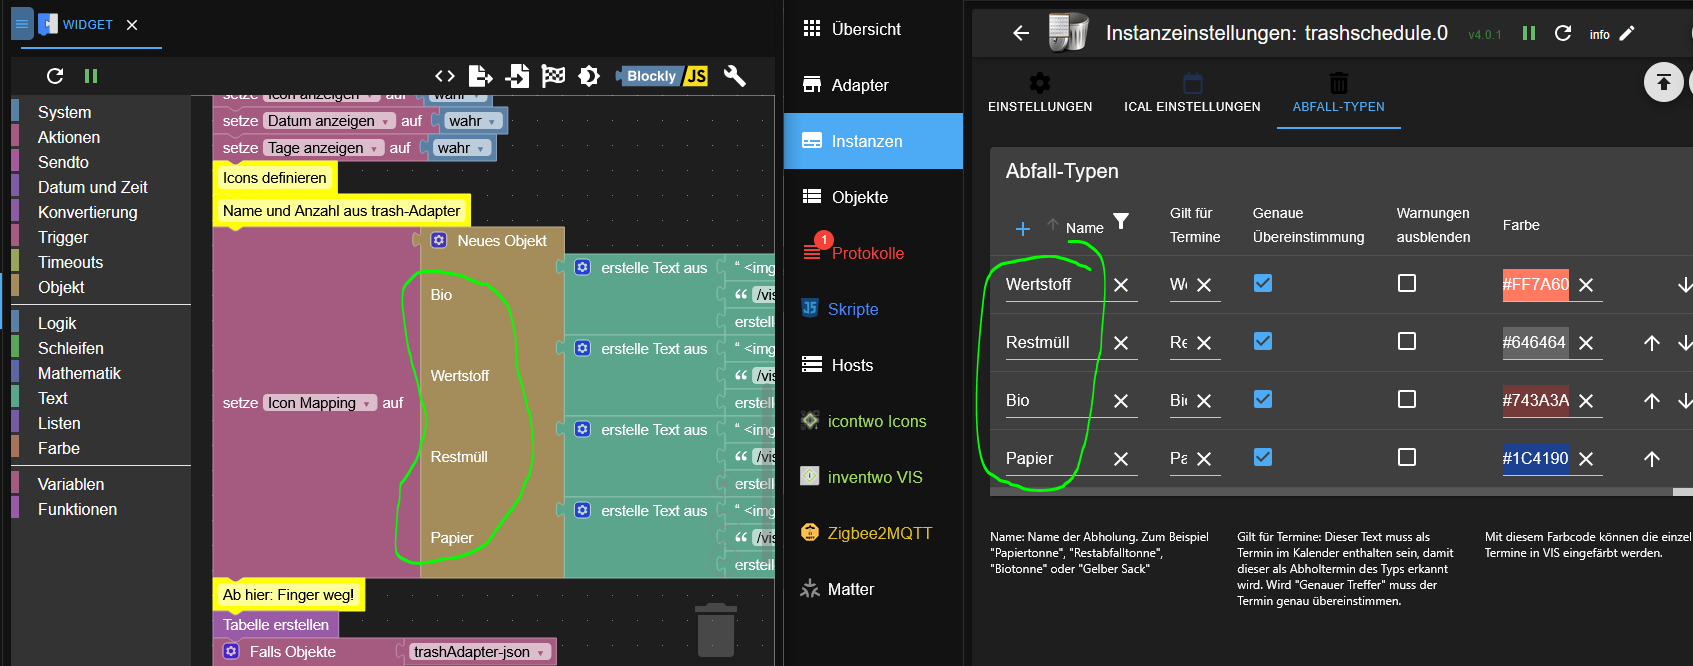Image resolution: width=1693 pixels, height=666 pixels.
Task: Open the Icon Mapping variable dropdown
Action: [367, 404]
